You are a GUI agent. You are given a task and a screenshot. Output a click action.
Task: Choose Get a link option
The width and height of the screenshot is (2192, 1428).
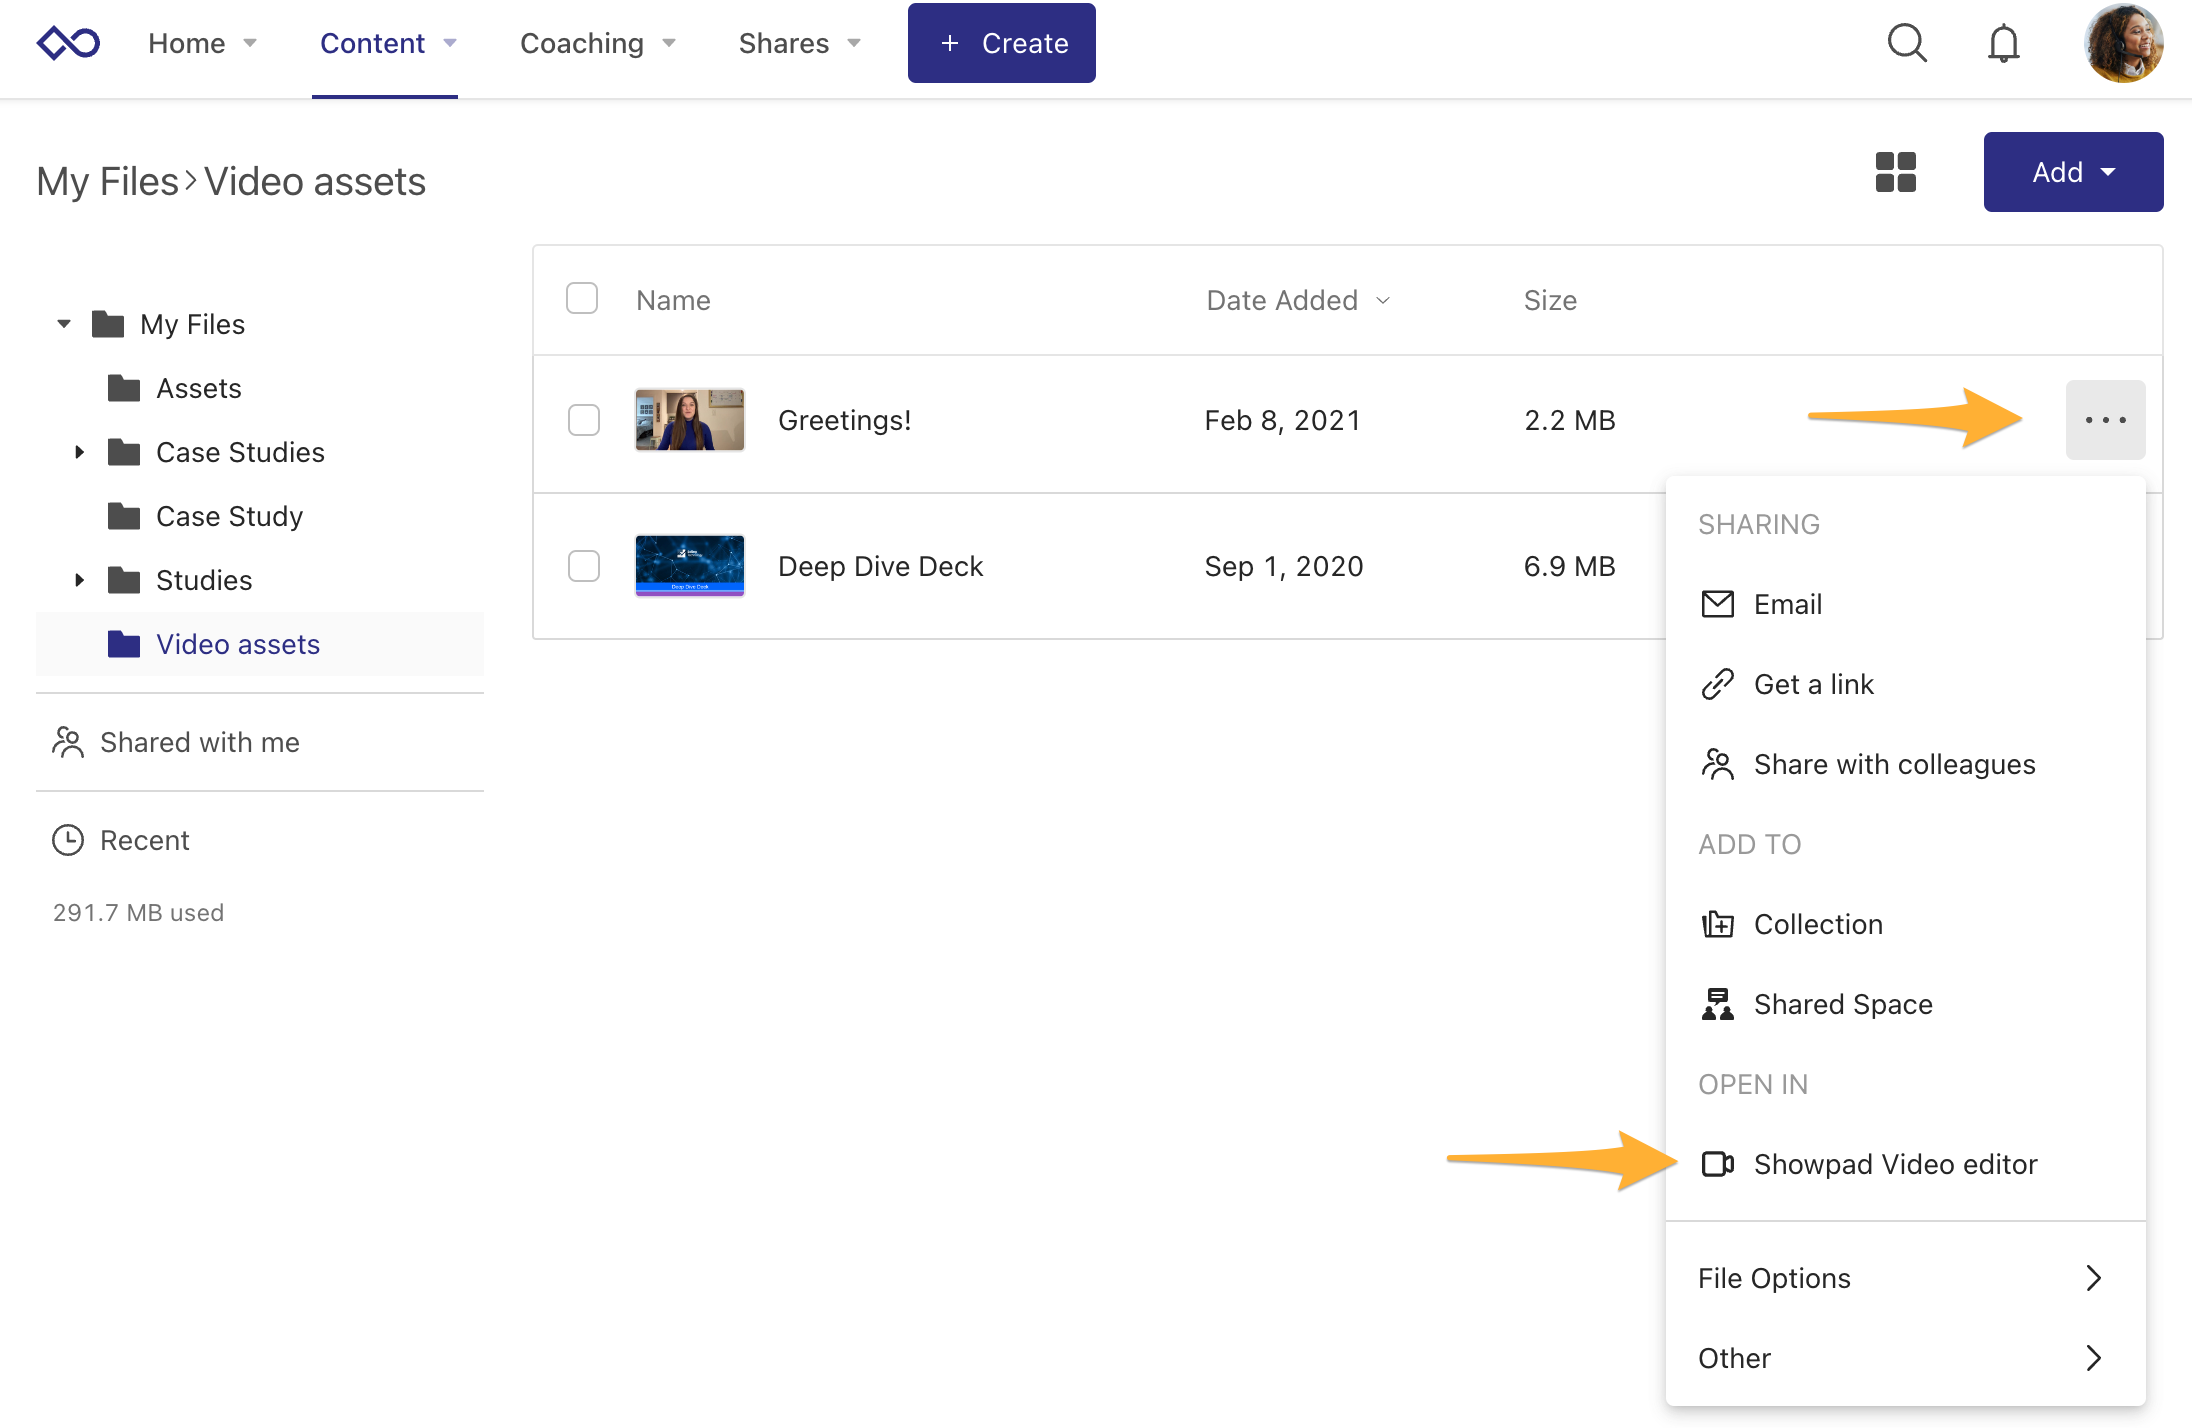point(1812,684)
